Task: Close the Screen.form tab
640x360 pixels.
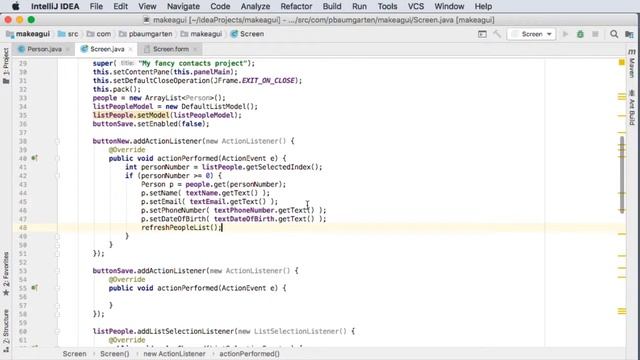Action: (195, 49)
